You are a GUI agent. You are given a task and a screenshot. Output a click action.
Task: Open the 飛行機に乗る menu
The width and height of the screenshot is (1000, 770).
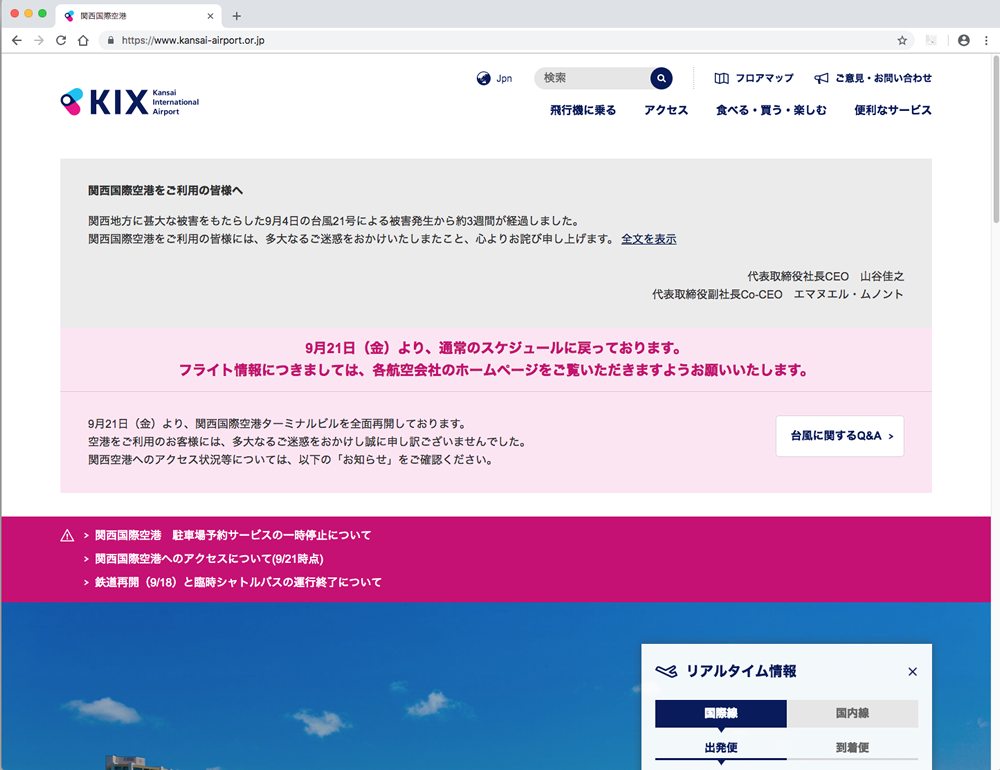click(583, 110)
